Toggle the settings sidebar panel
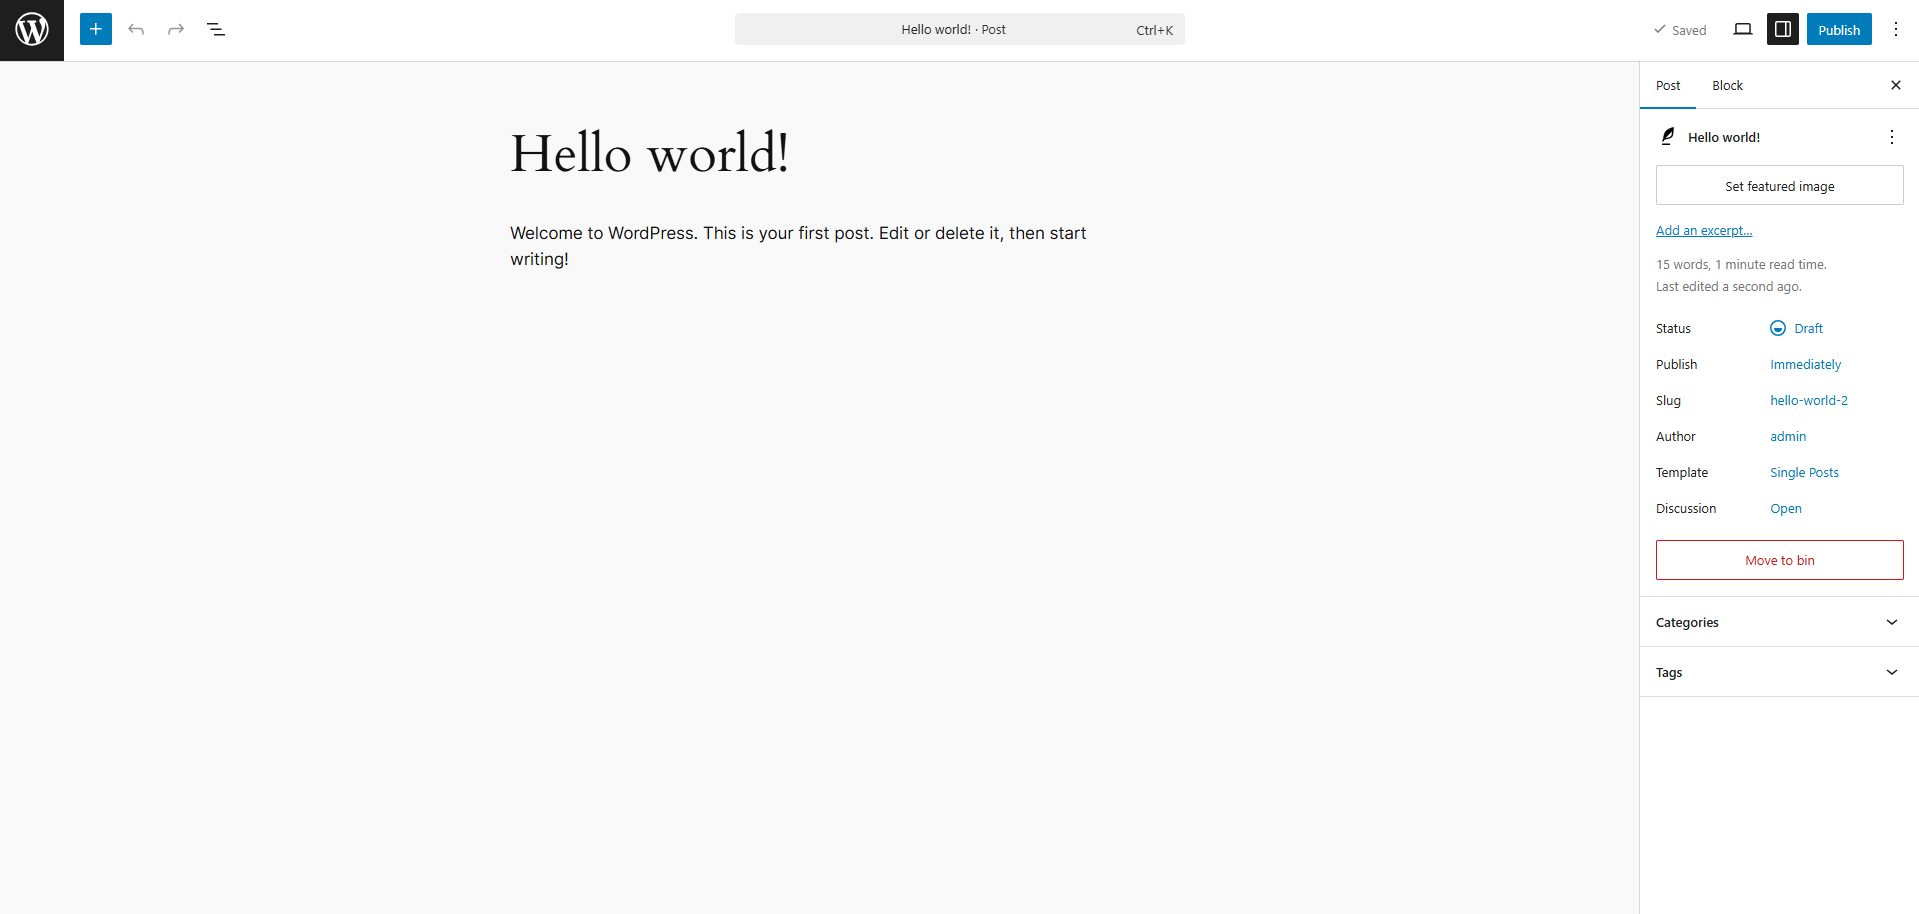 [1783, 29]
